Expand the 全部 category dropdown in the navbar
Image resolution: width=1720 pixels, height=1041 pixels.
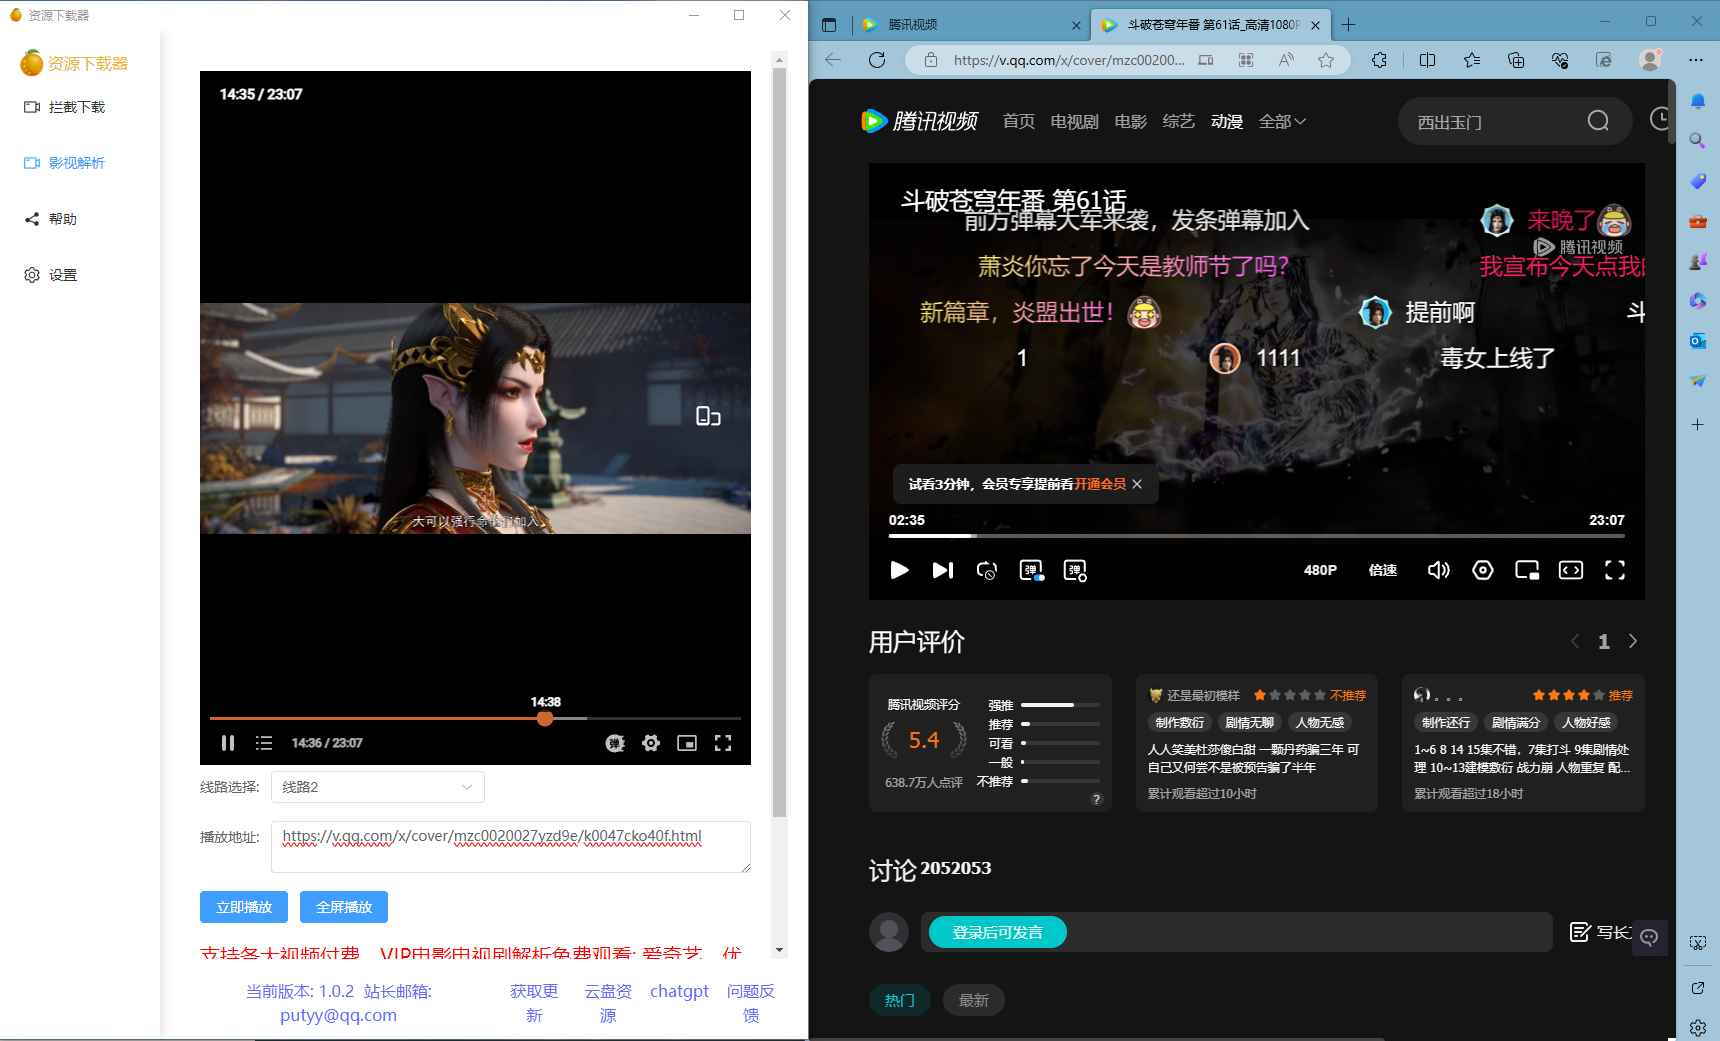[x=1281, y=121]
